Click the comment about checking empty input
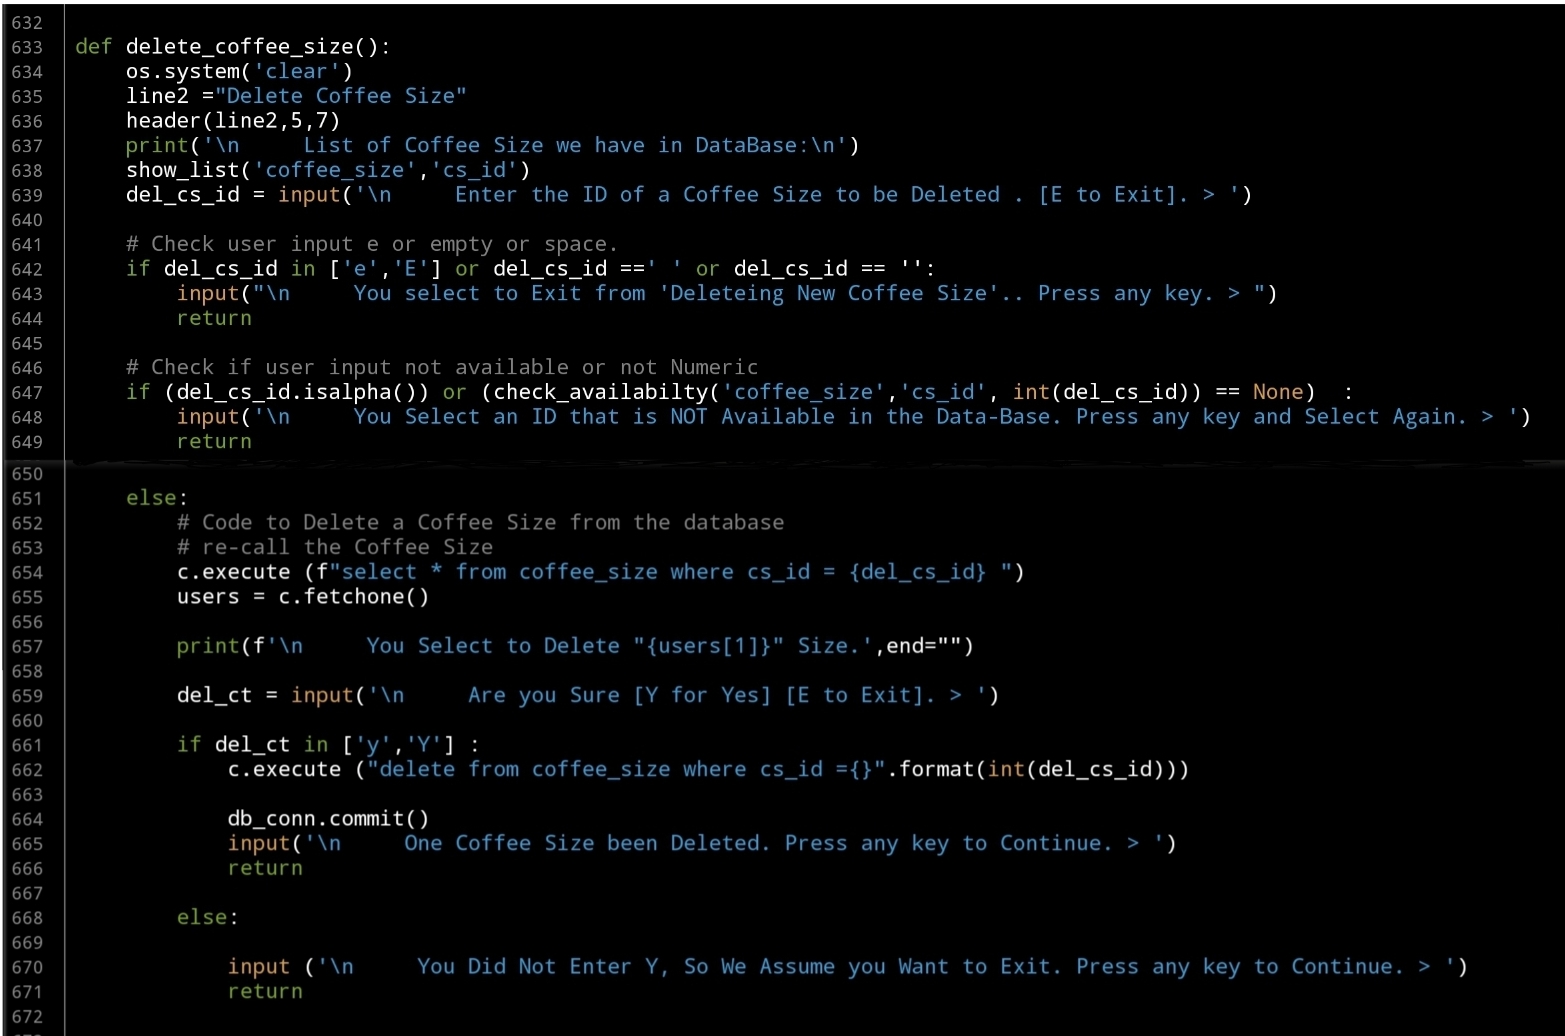Image resolution: width=1565 pixels, height=1036 pixels. (371, 244)
